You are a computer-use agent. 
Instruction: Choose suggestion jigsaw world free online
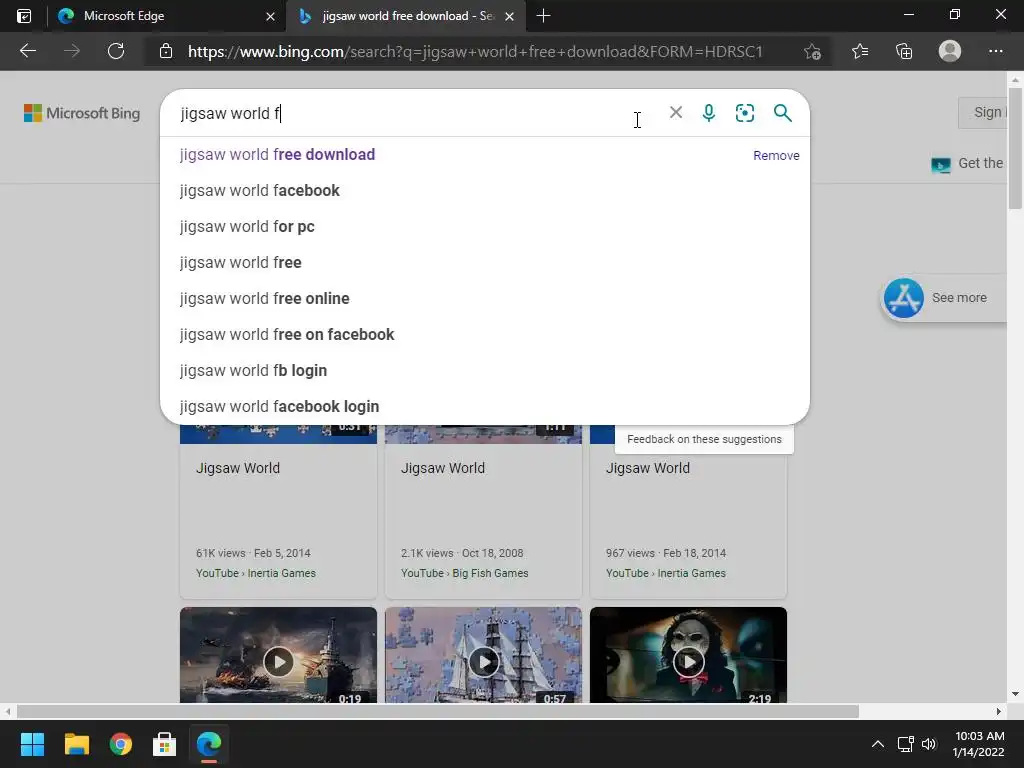tap(485, 298)
